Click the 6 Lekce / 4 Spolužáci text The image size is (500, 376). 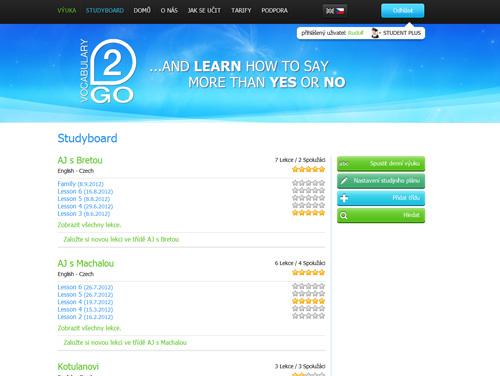point(300,263)
